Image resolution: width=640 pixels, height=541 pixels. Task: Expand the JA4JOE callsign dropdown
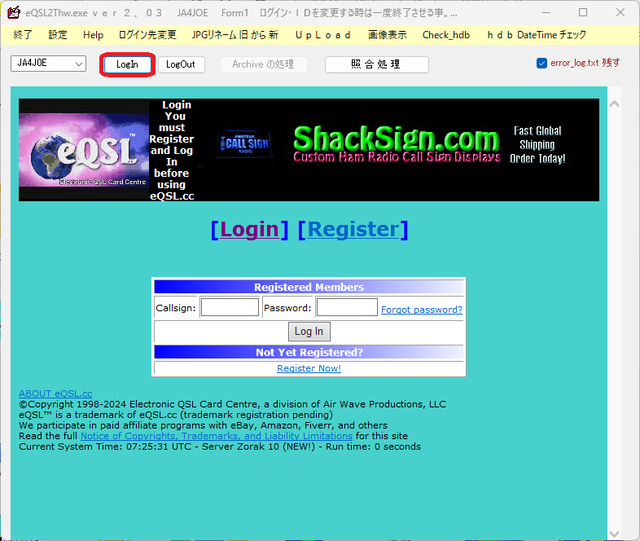(79, 64)
